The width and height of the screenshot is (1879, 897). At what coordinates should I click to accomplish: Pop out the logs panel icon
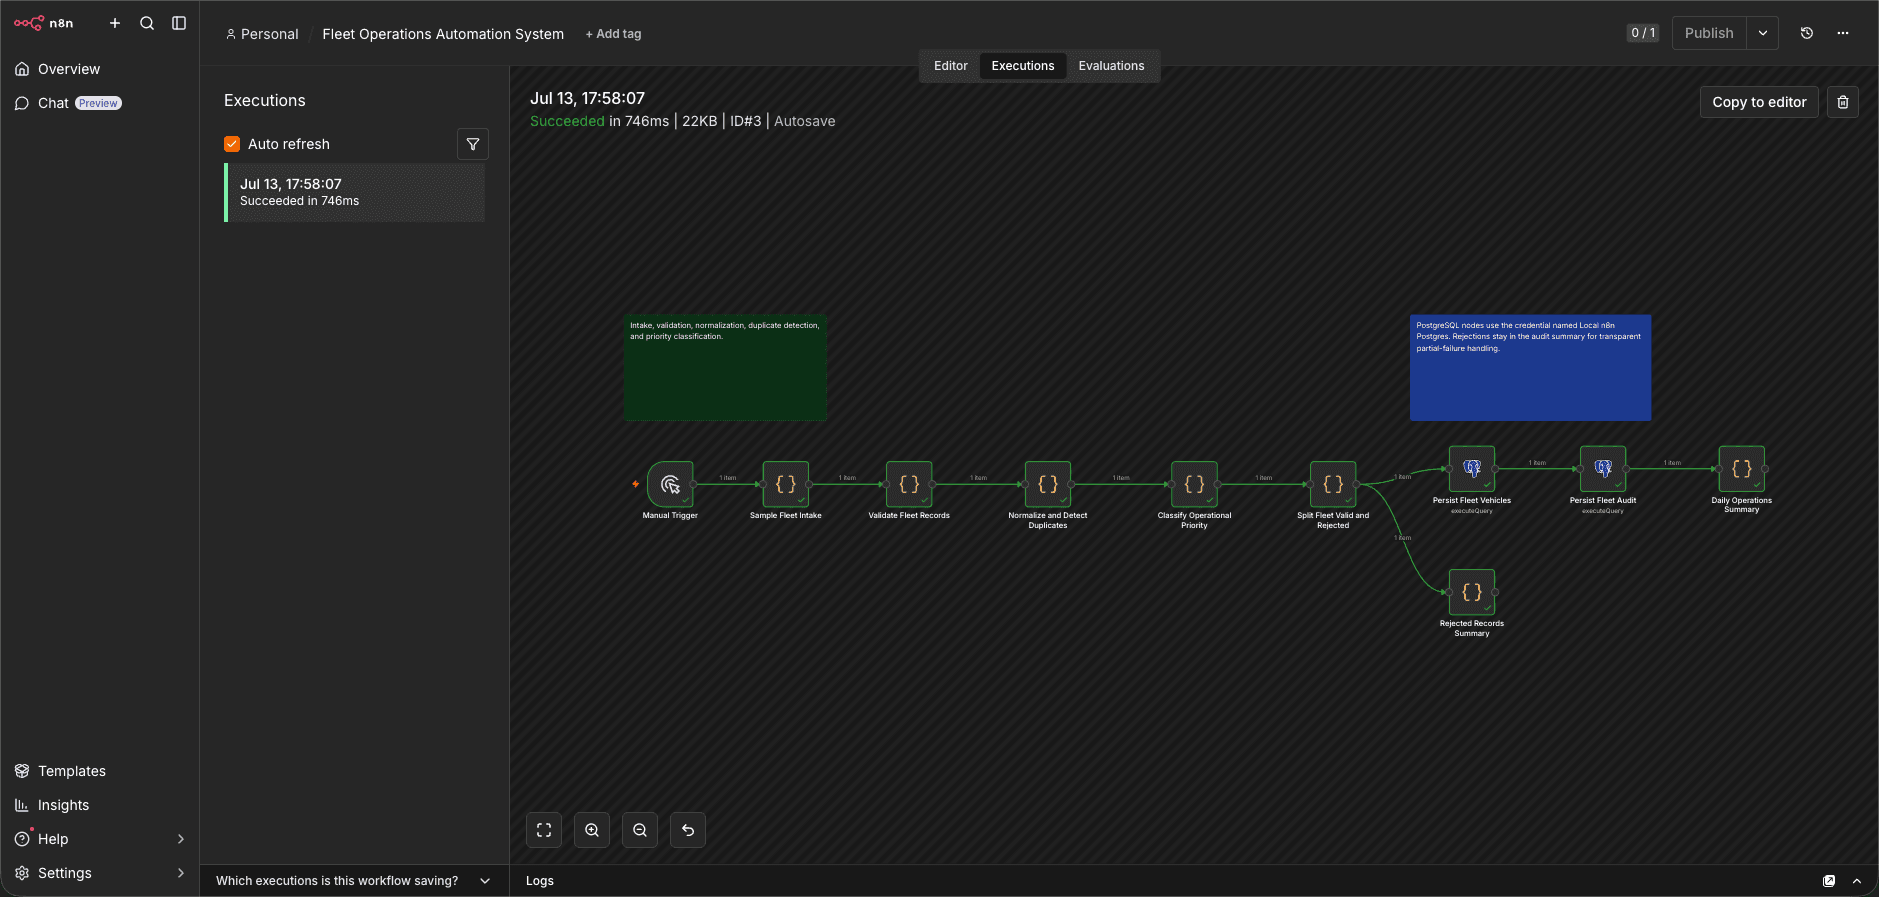coord(1829,881)
